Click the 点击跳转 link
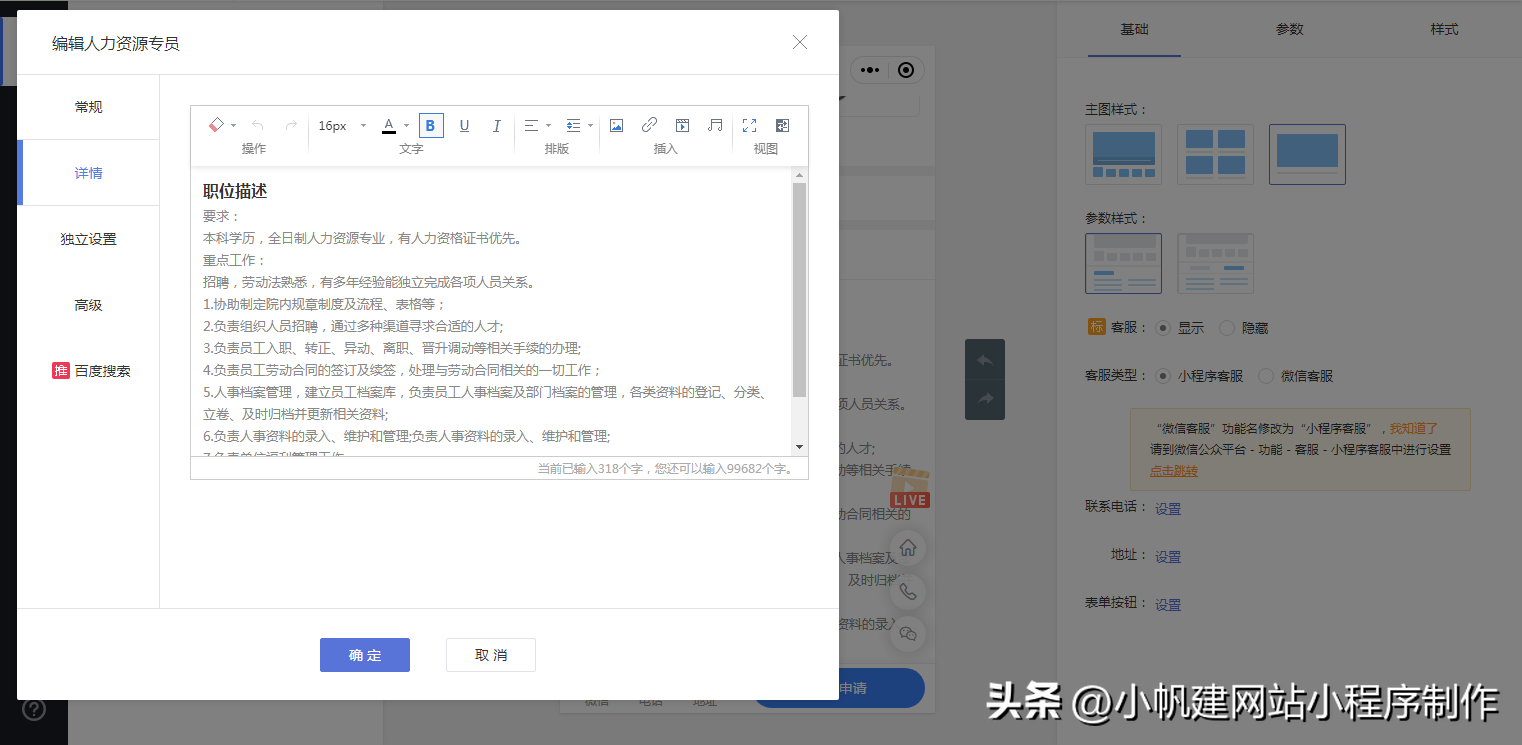 1174,470
